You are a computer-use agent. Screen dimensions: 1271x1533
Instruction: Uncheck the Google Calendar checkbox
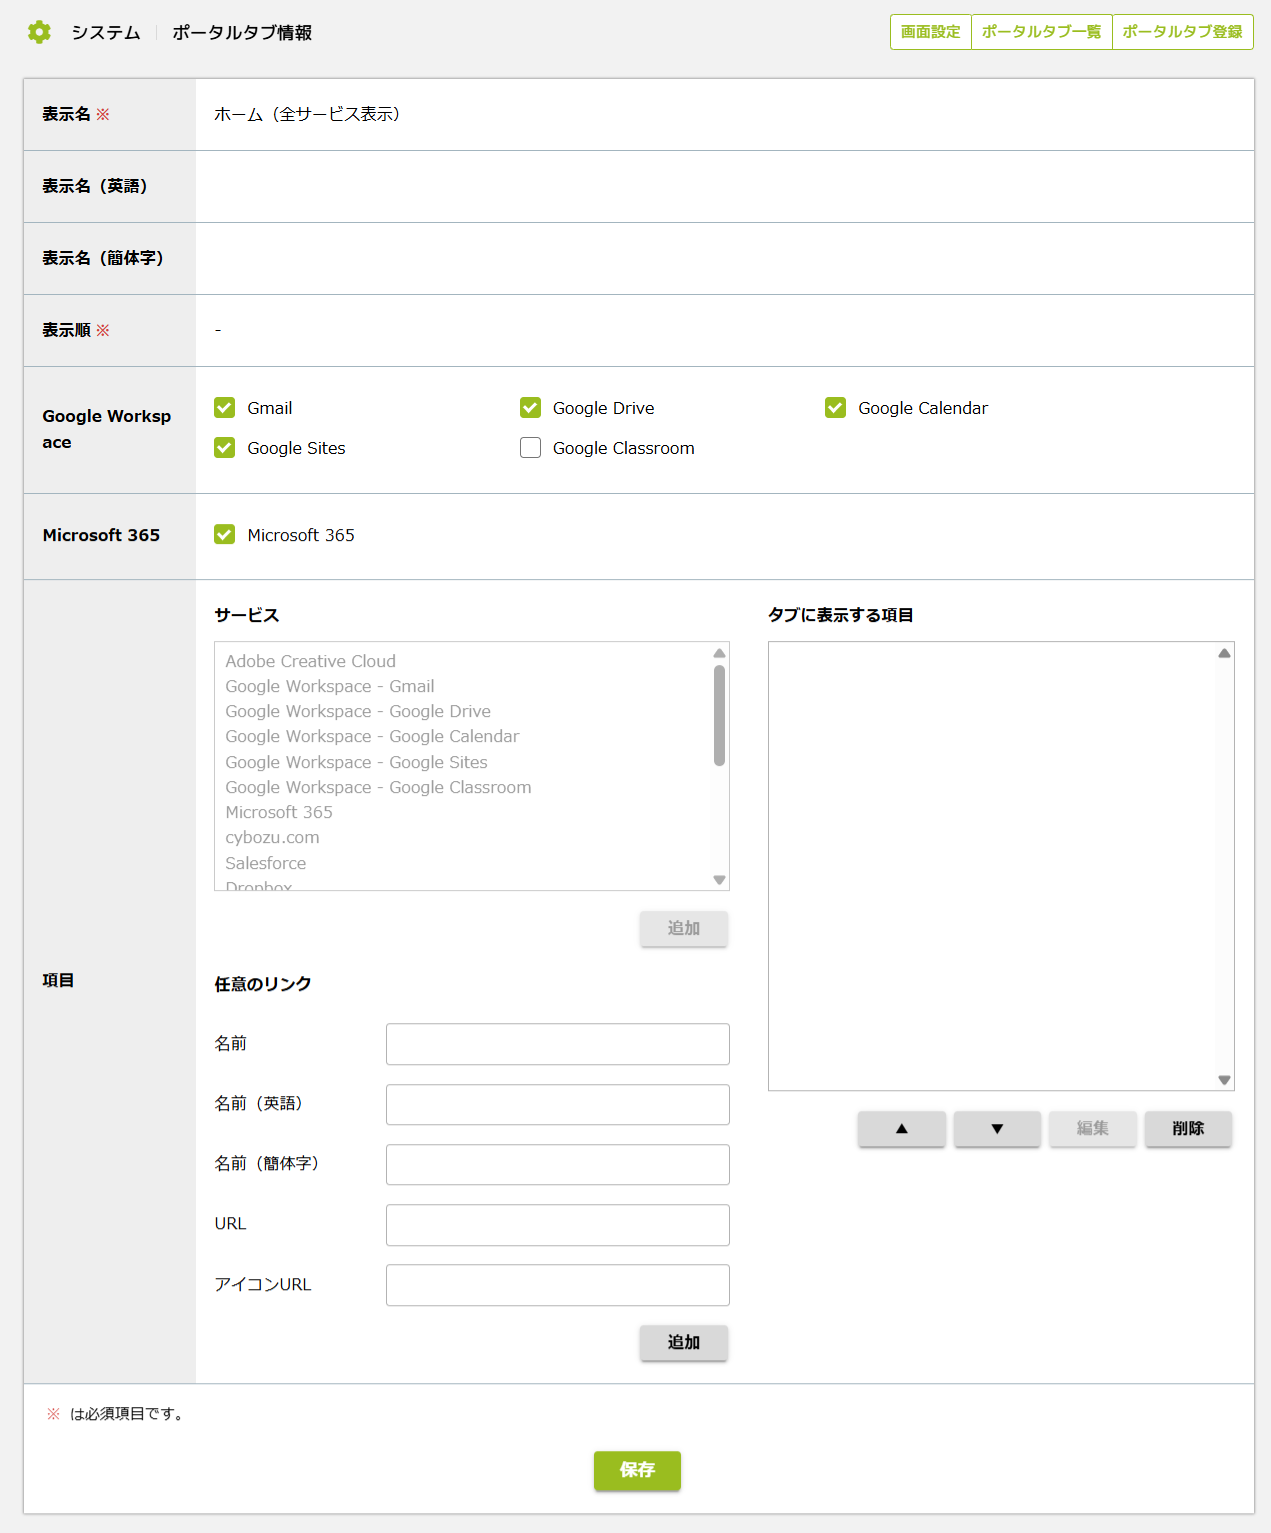(836, 408)
